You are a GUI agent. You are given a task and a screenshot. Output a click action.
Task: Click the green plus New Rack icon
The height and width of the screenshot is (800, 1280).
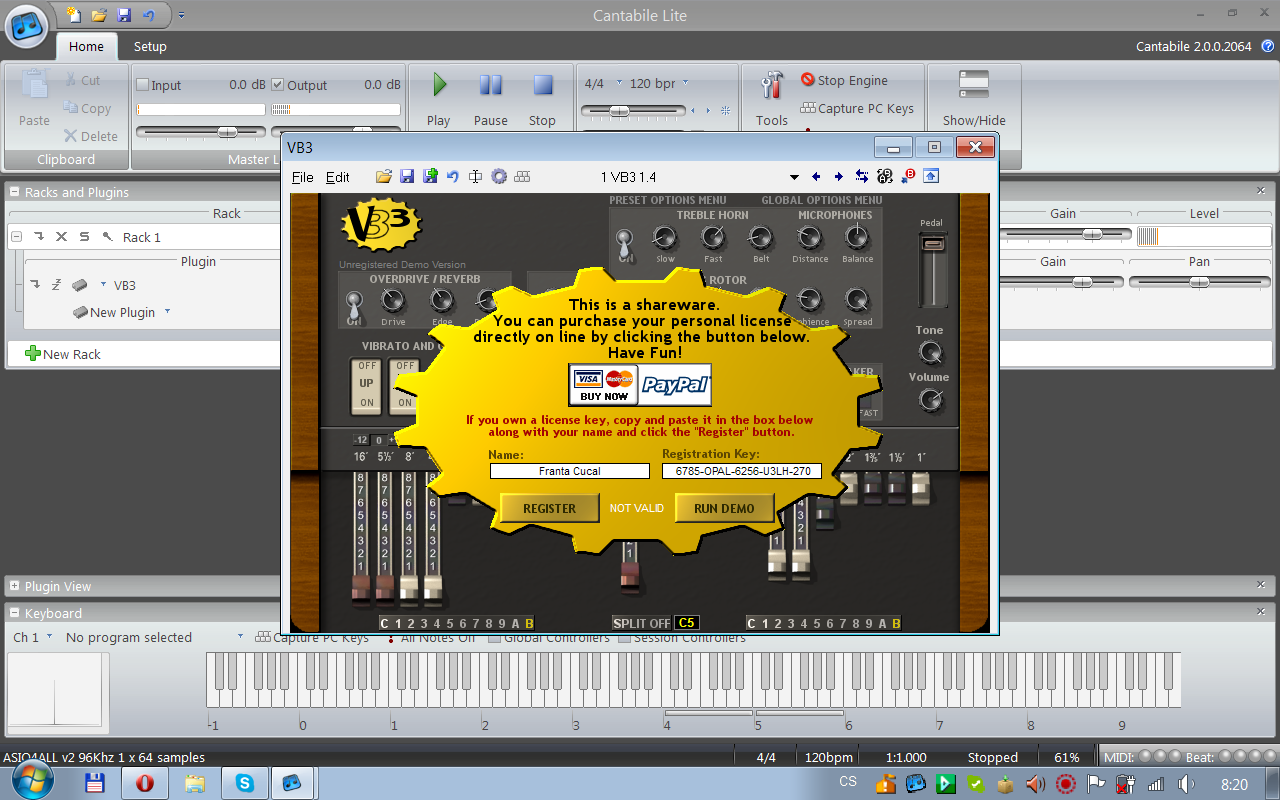coord(32,354)
